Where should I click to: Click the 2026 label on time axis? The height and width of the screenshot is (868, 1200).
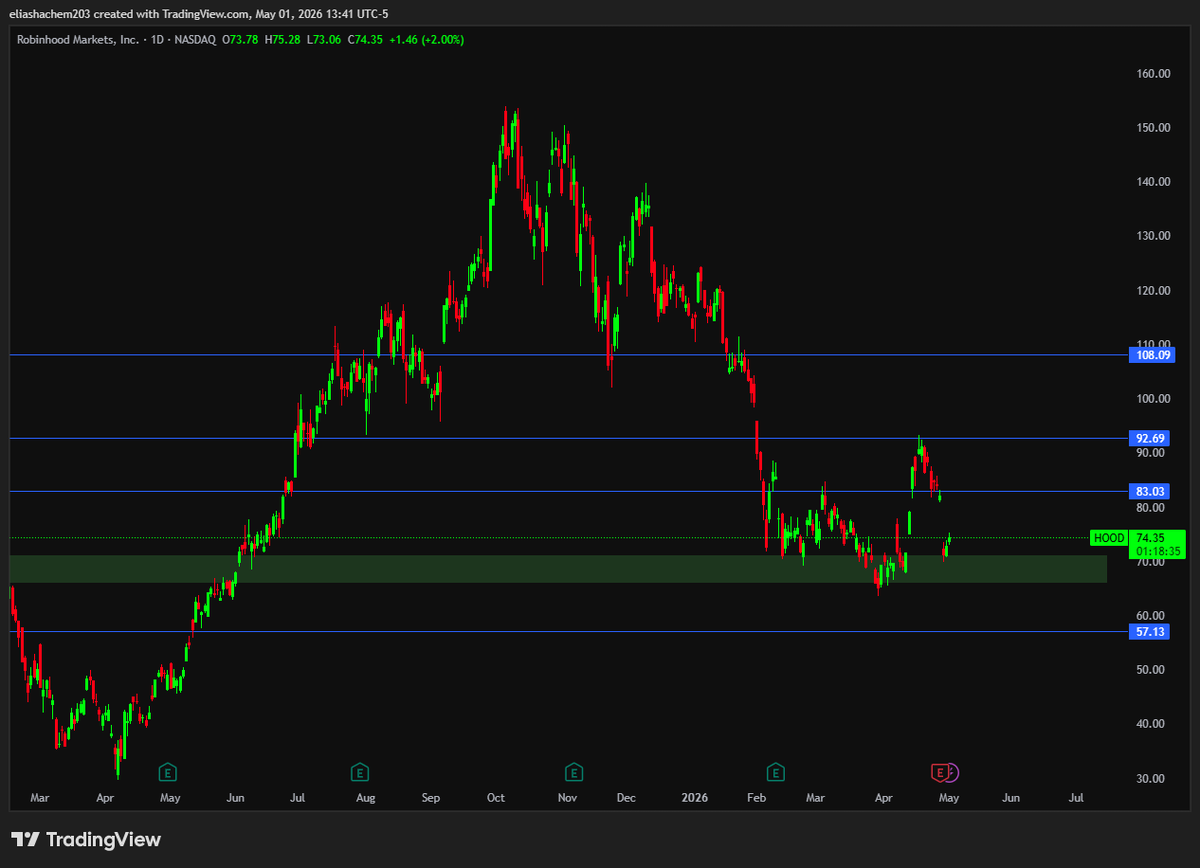[694, 798]
